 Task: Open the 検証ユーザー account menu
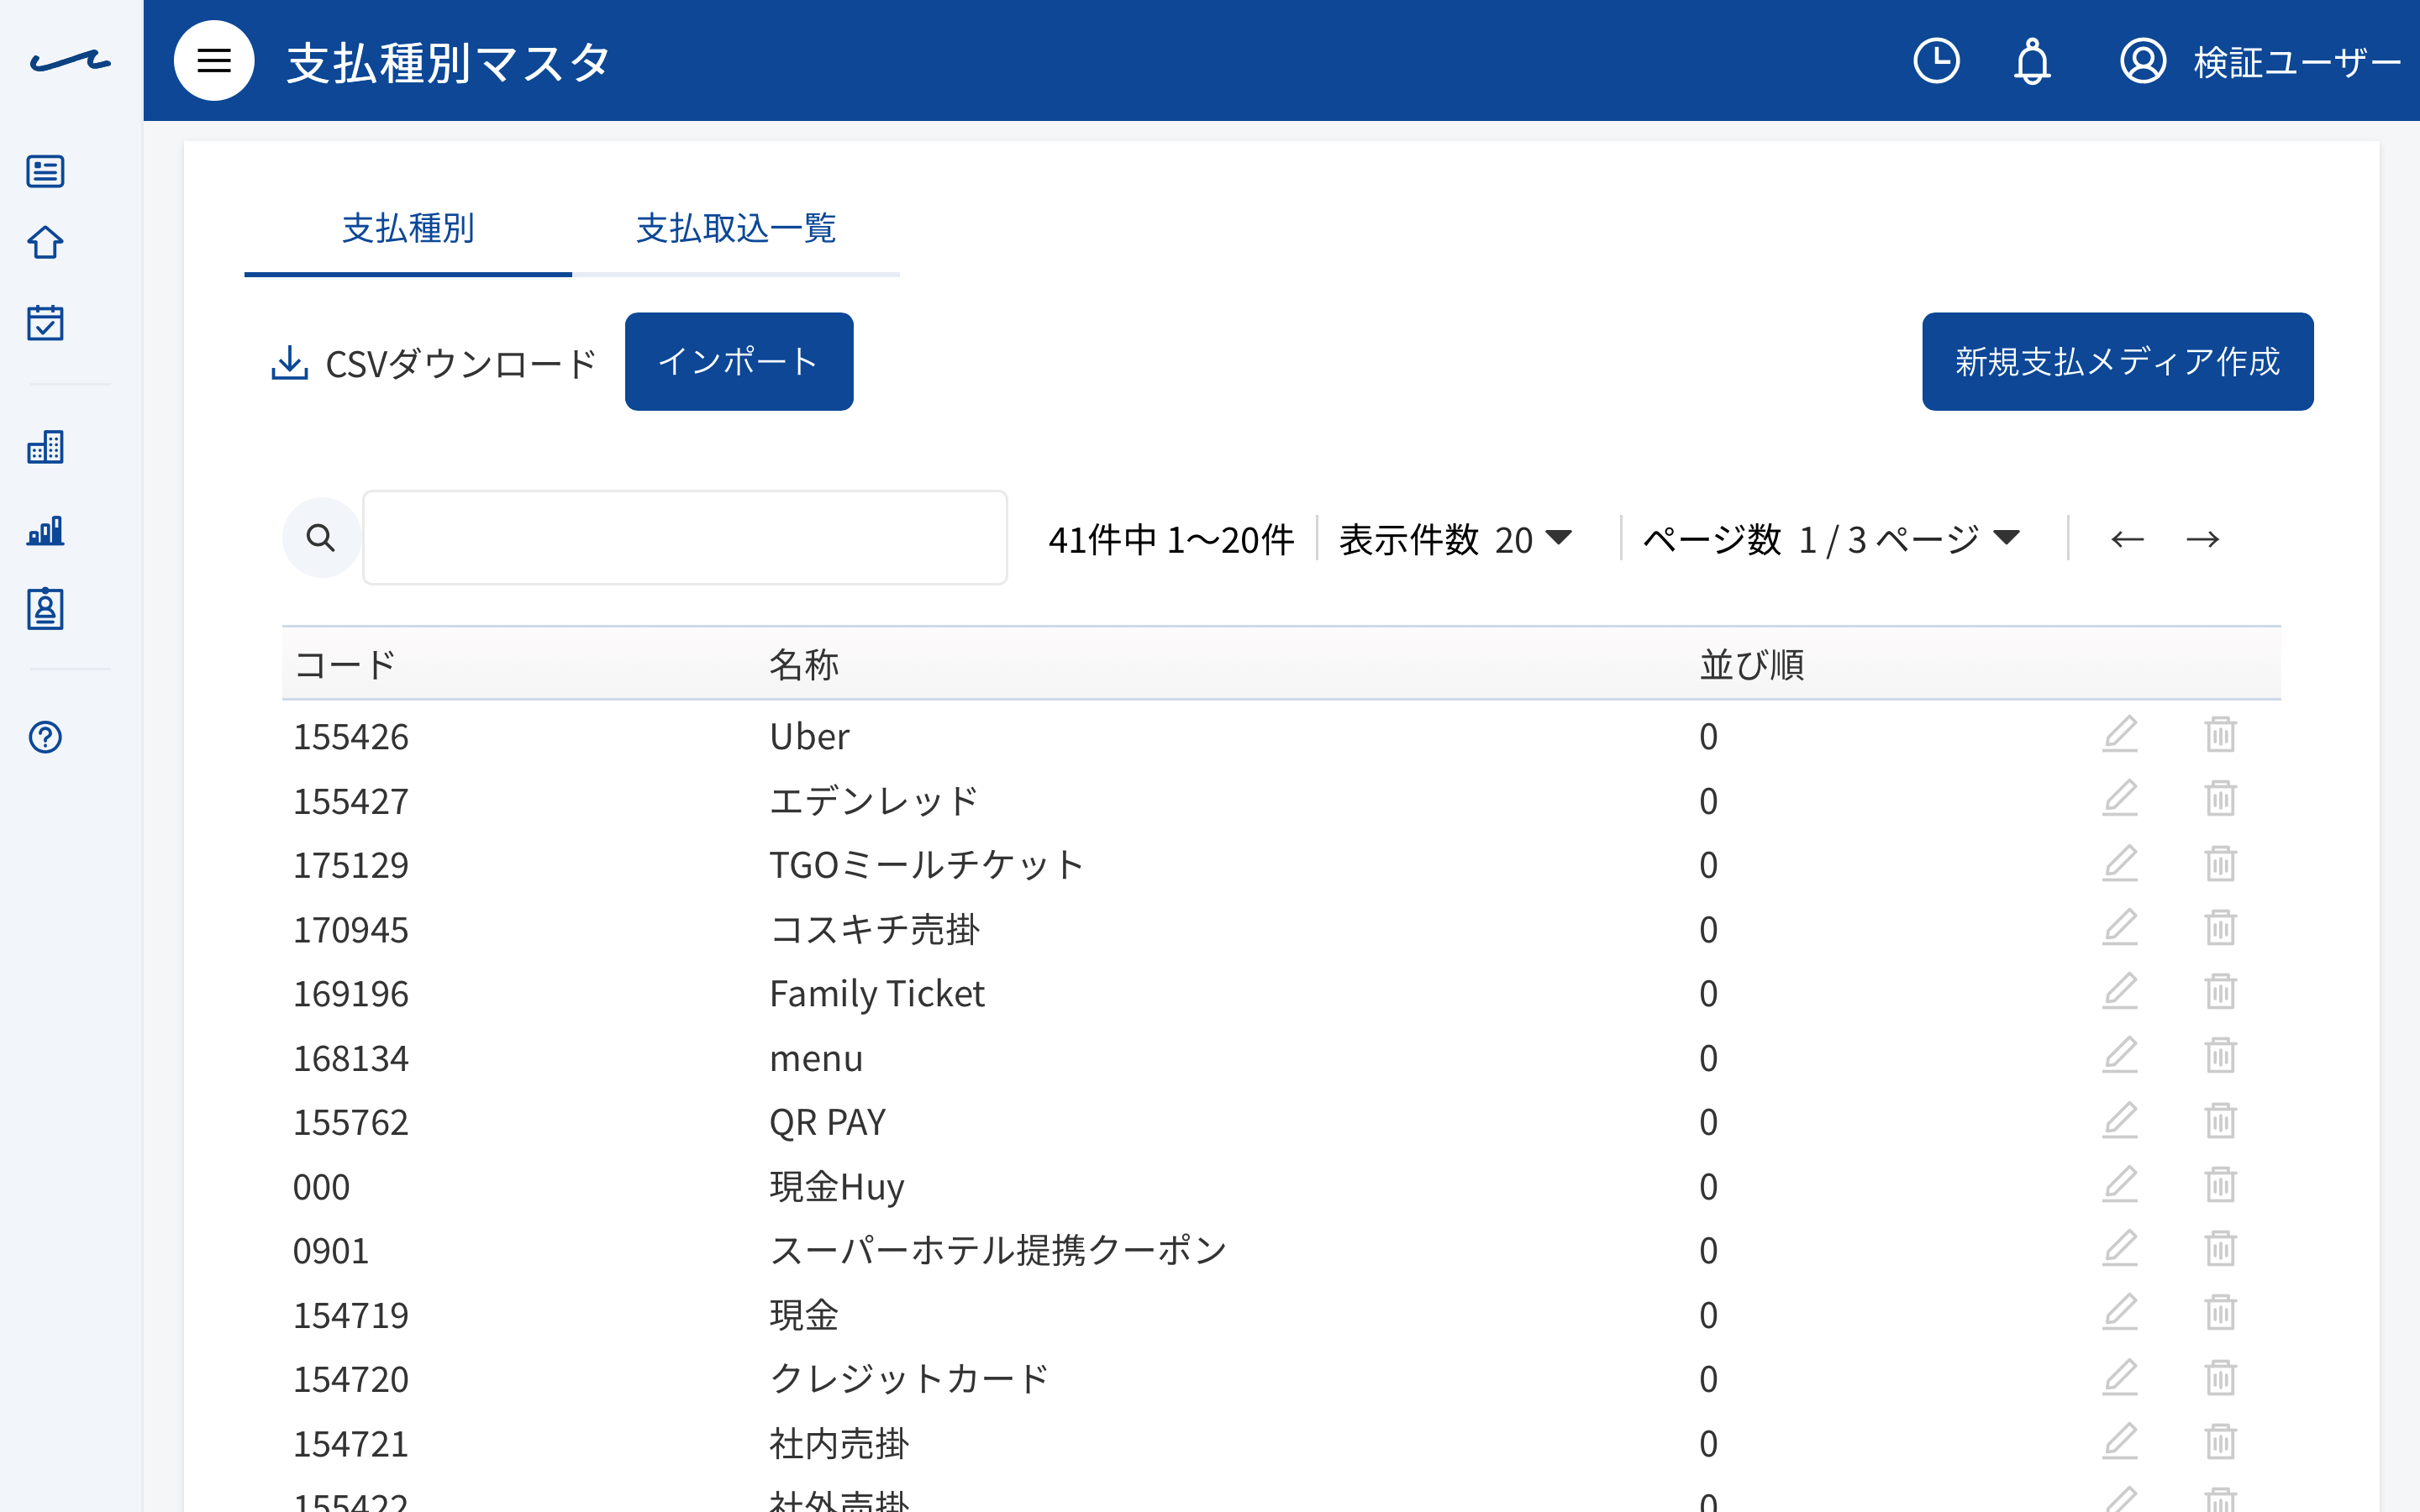2260,61
